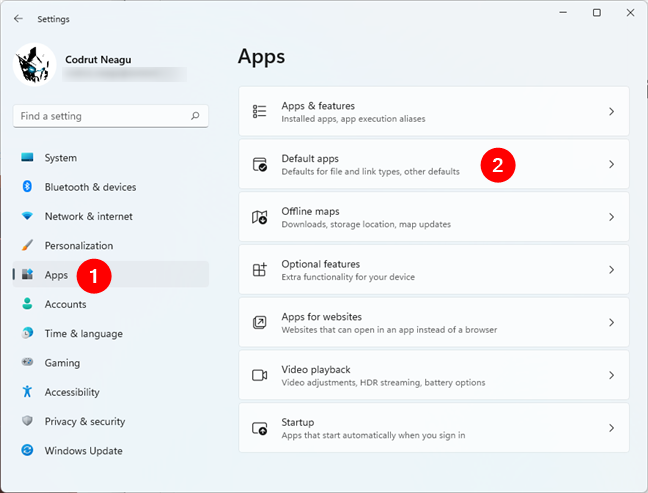Open the System settings category
The height and width of the screenshot is (493, 648).
coord(111,158)
